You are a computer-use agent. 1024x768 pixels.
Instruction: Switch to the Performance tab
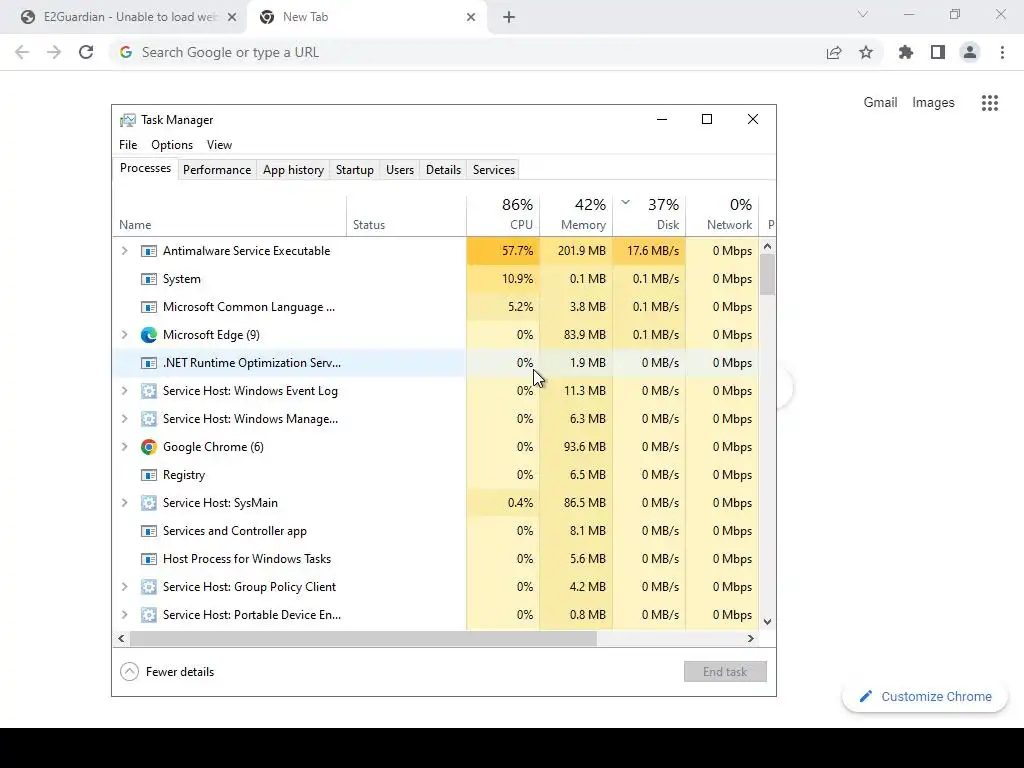pos(217,170)
